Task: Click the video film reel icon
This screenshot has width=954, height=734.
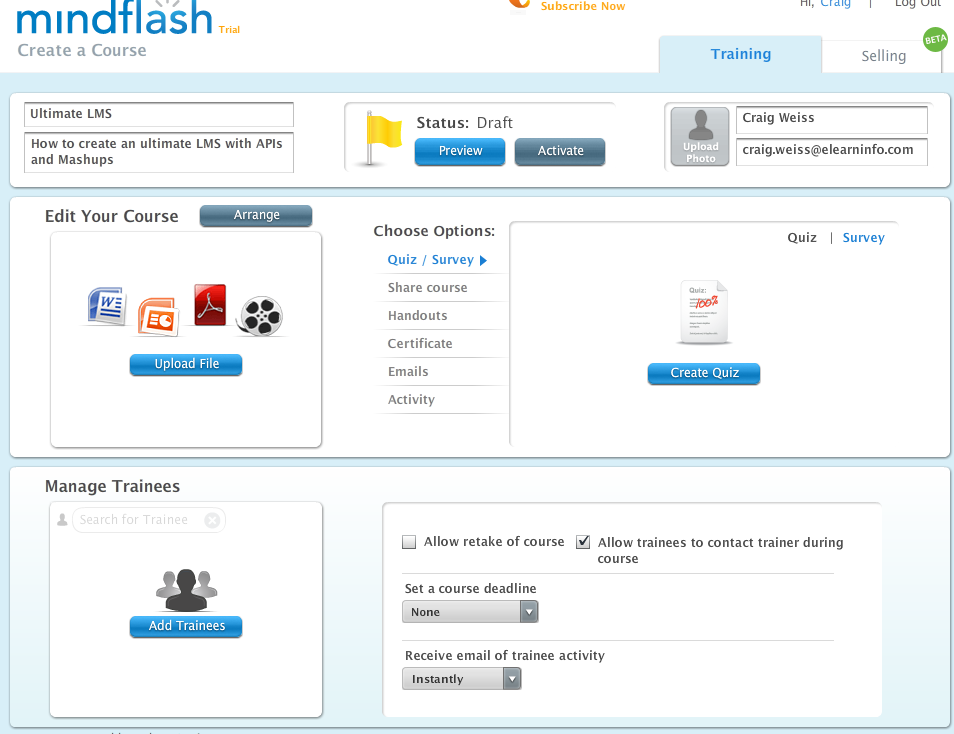Action: point(260,316)
